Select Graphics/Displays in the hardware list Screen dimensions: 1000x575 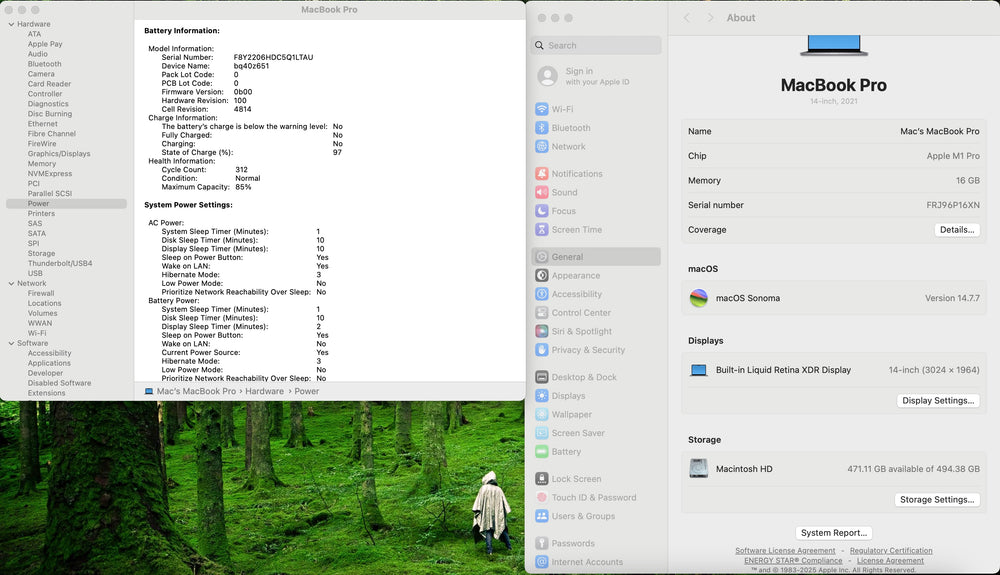click(x=59, y=154)
